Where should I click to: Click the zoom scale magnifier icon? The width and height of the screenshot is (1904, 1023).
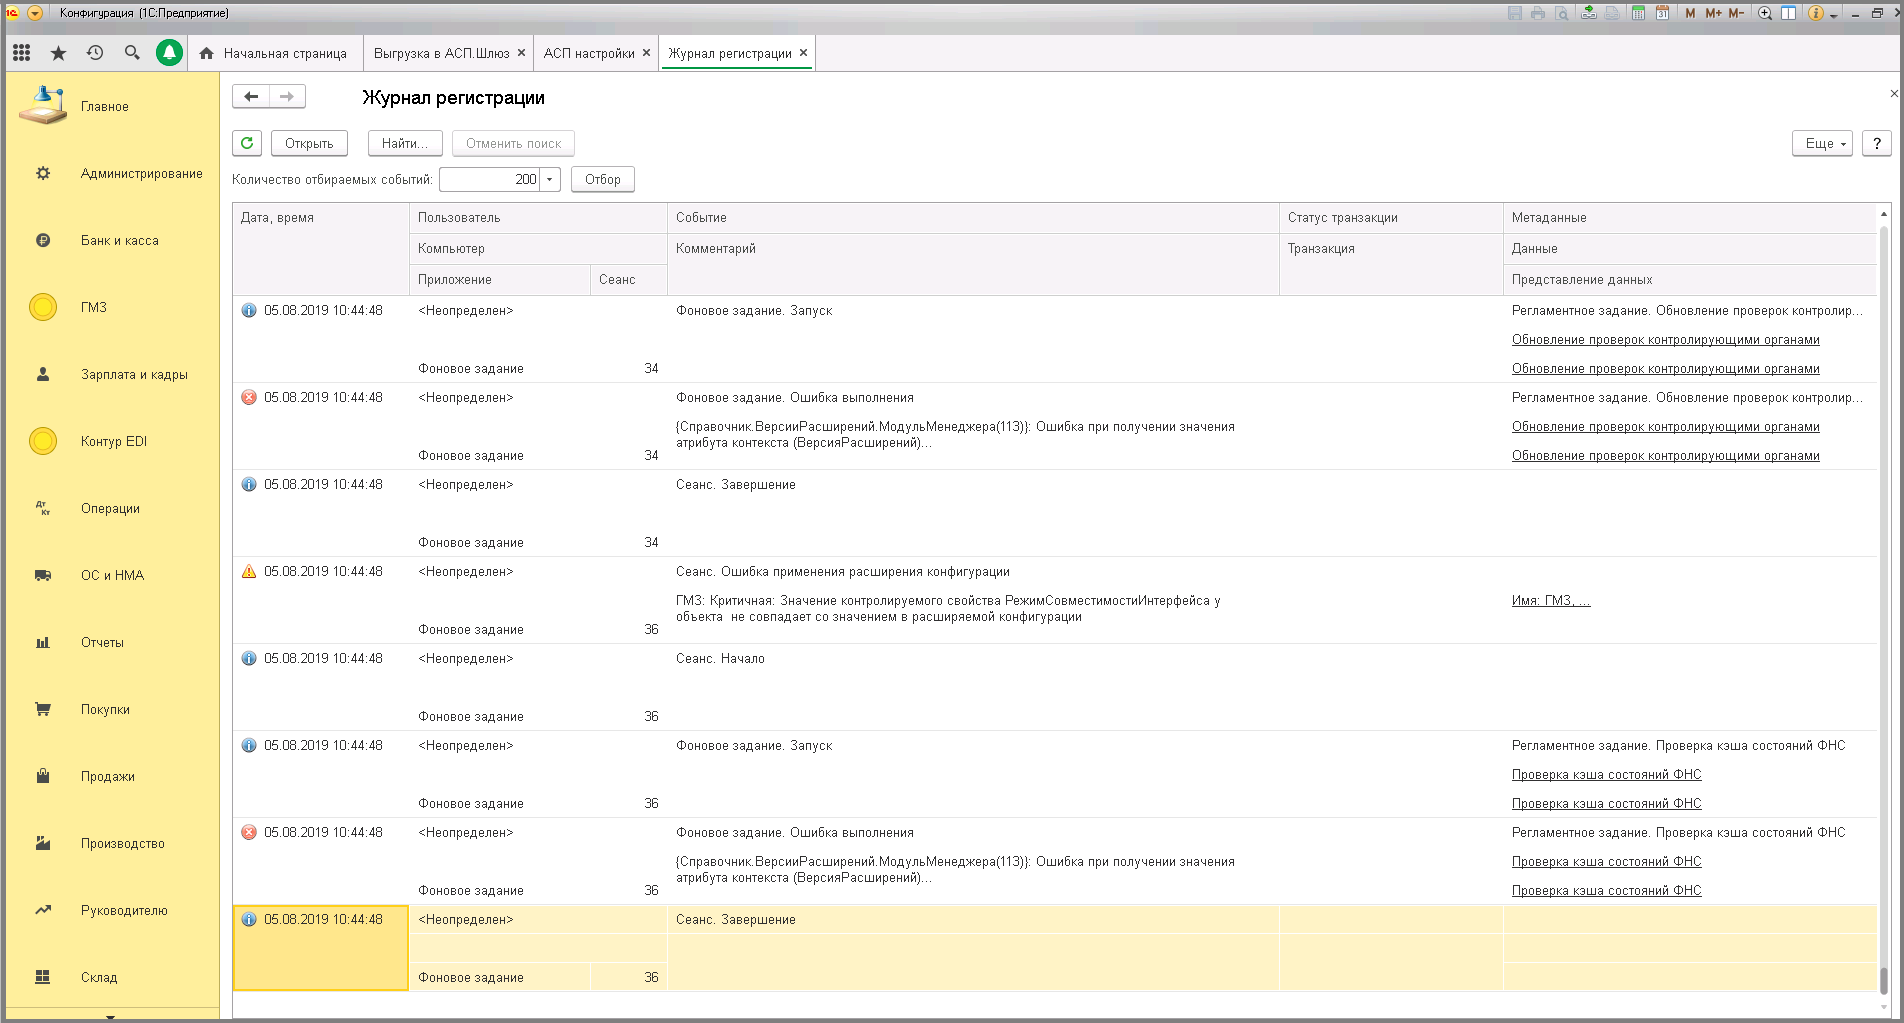1765,13
